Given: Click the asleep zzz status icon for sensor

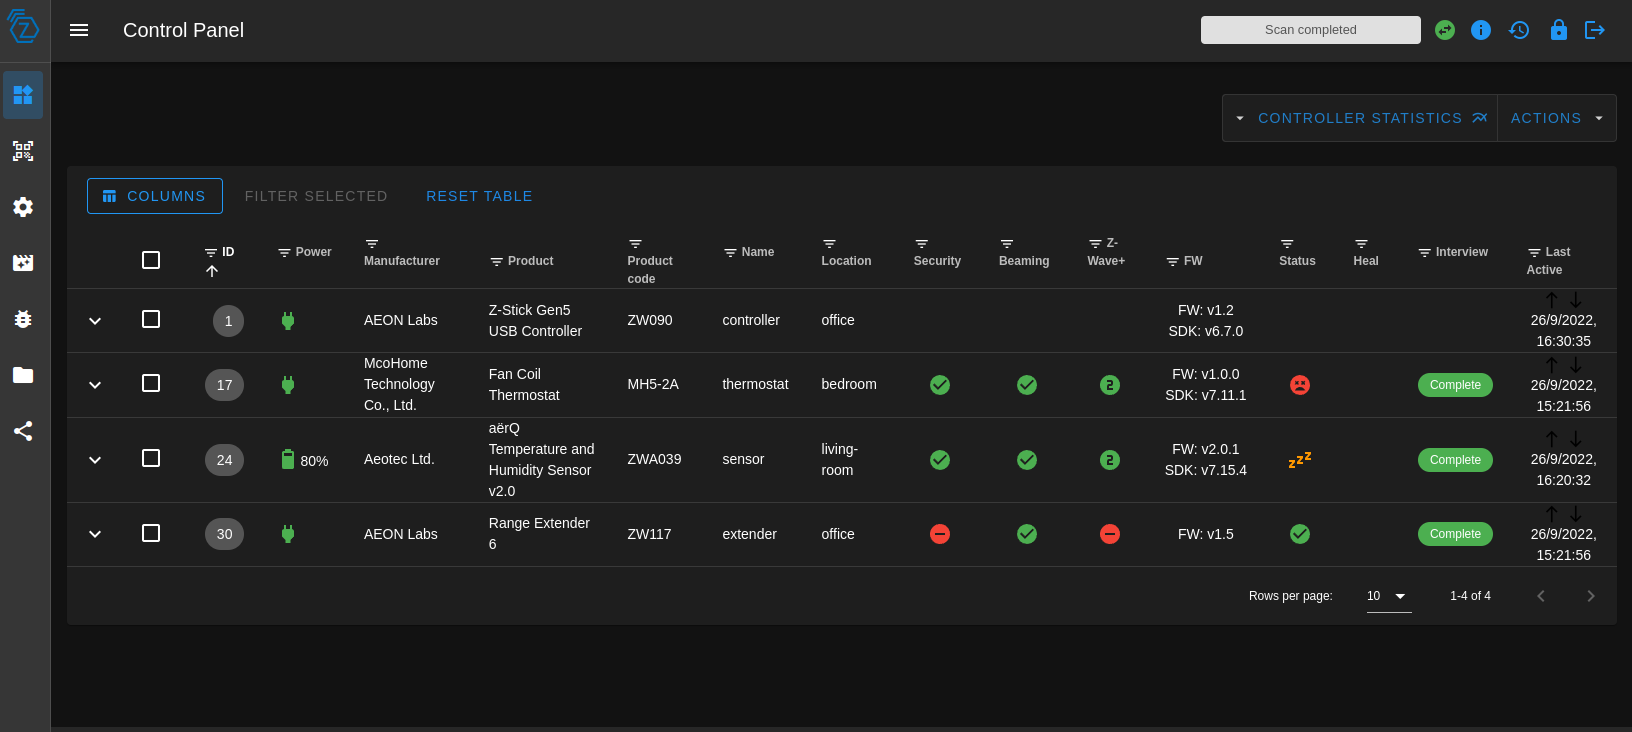Looking at the screenshot, I should coord(1300,460).
